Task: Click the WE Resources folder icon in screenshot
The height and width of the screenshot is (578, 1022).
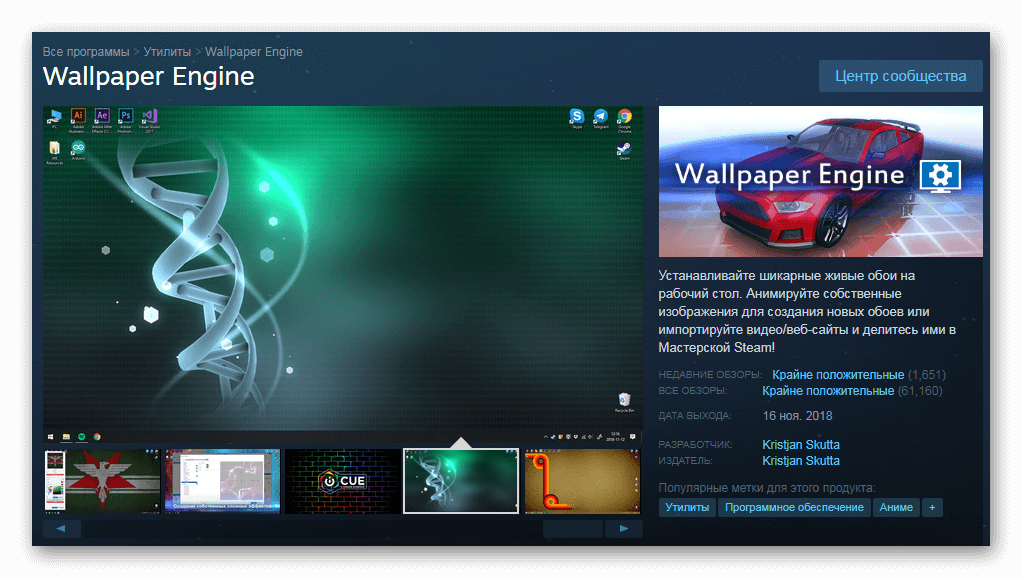Action: [55, 152]
